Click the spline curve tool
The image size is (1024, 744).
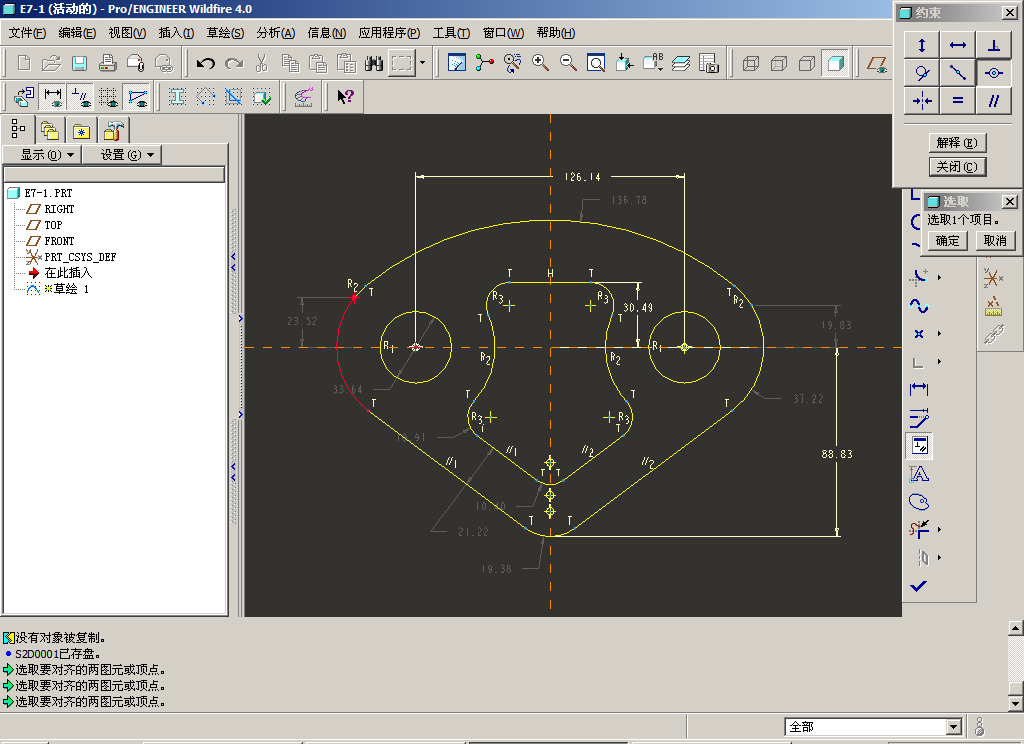point(919,305)
